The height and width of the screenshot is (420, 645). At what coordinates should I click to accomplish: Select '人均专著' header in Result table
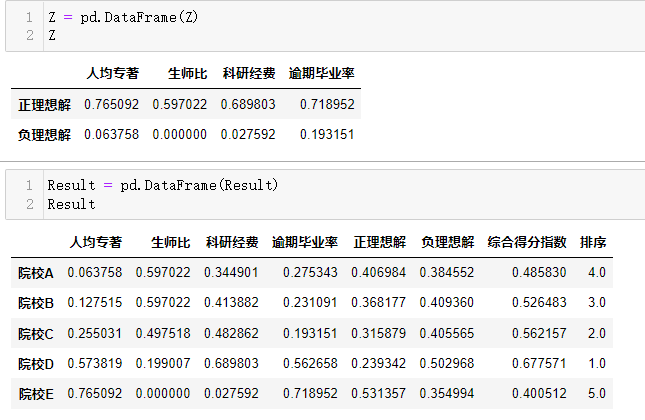tap(95, 242)
